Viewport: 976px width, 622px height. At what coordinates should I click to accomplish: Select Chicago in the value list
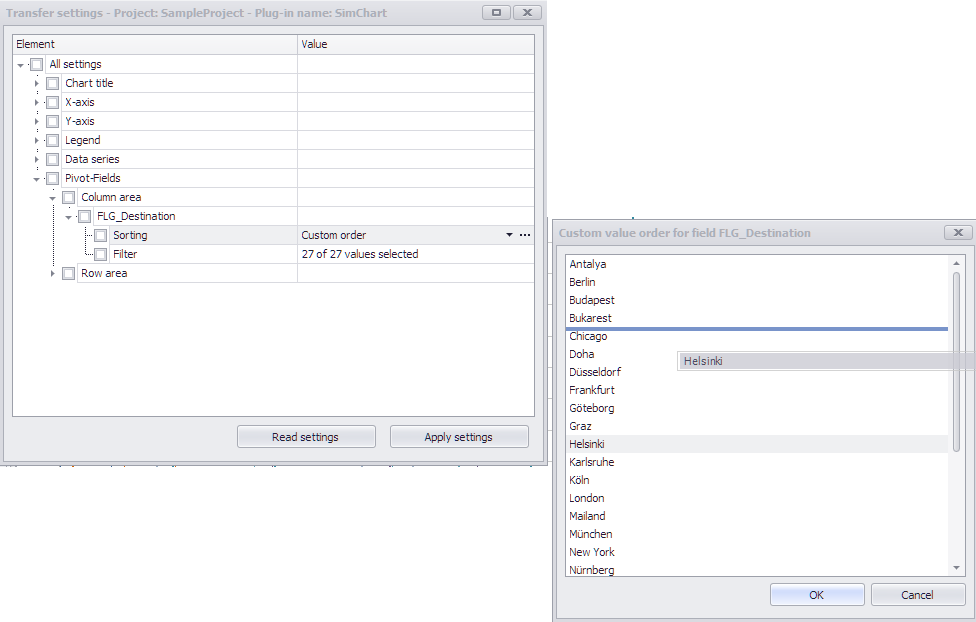point(756,336)
